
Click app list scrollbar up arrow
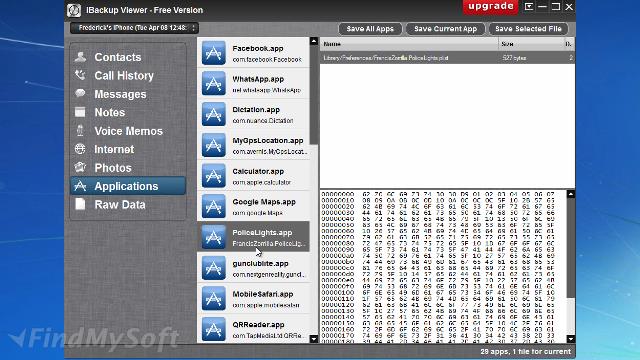[313, 41]
